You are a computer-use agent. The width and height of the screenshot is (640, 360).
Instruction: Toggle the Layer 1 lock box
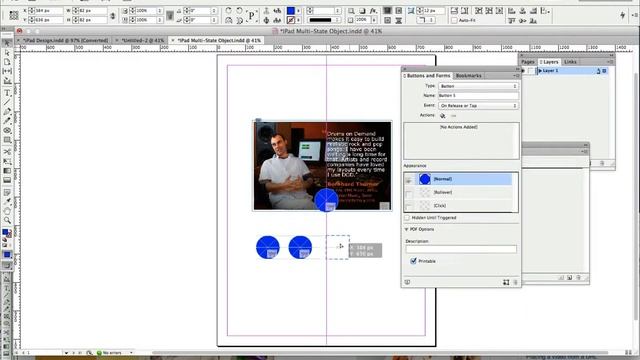531,71
